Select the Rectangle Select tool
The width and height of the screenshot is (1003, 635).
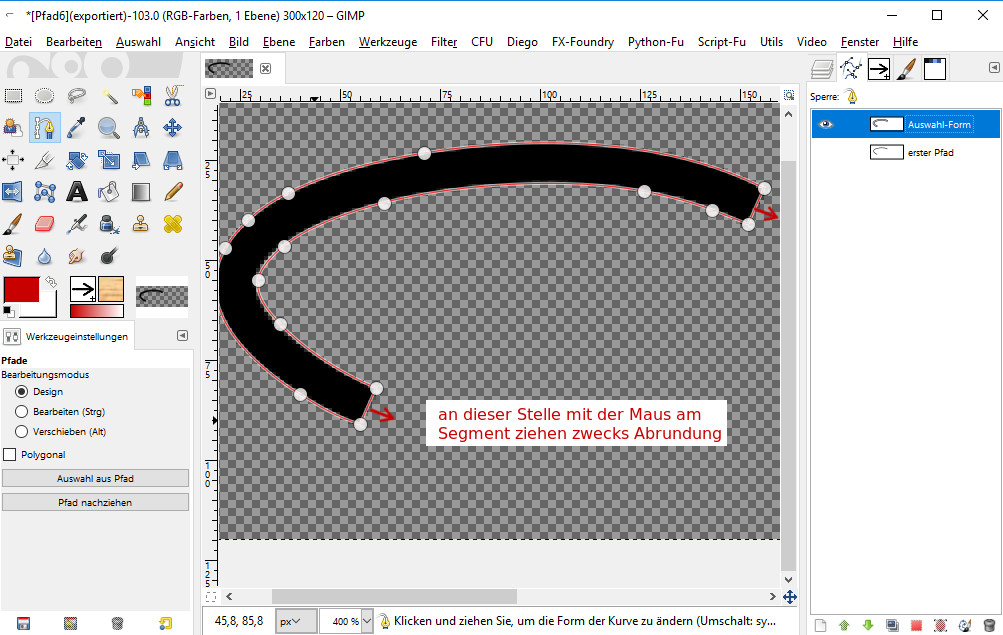point(13,96)
